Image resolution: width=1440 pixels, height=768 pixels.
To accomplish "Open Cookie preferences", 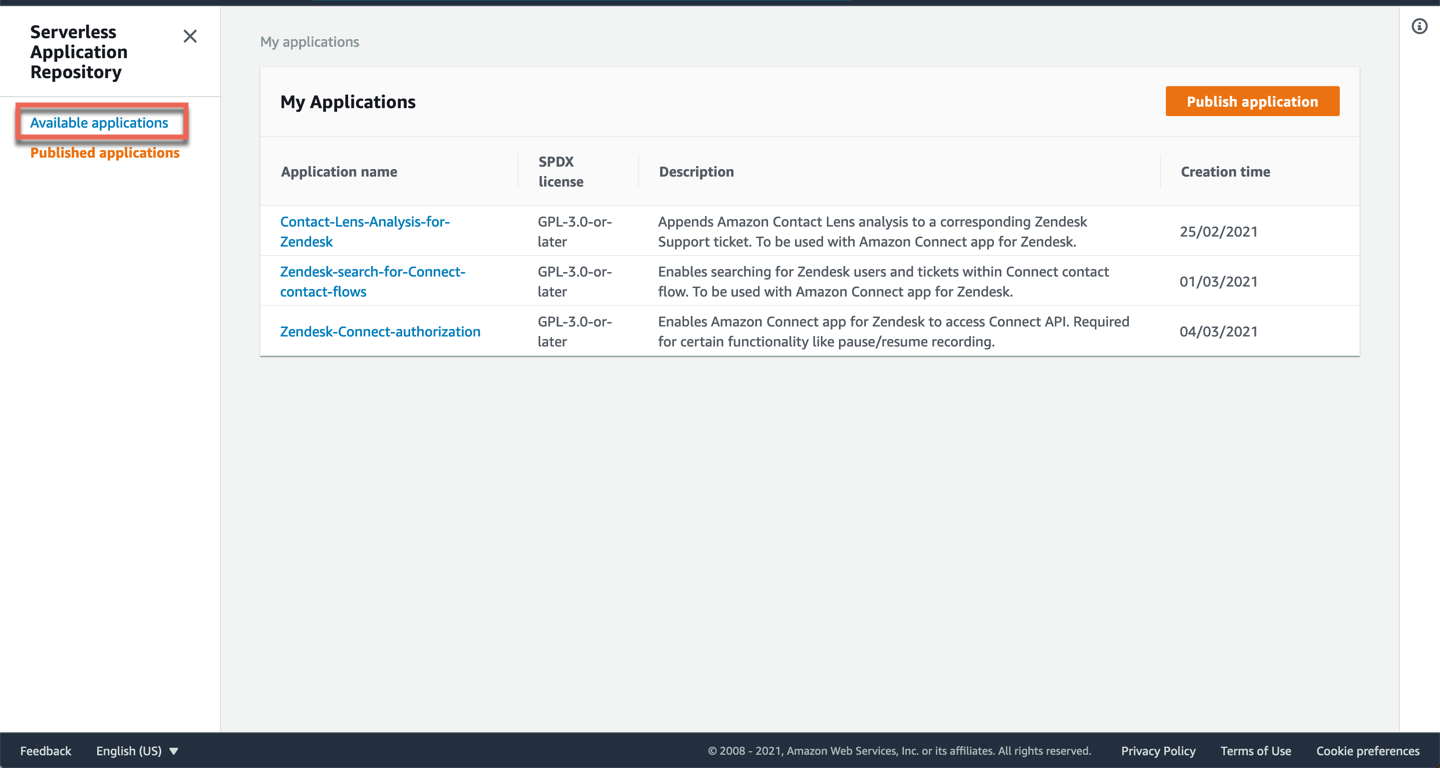I will coord(1367,751).
